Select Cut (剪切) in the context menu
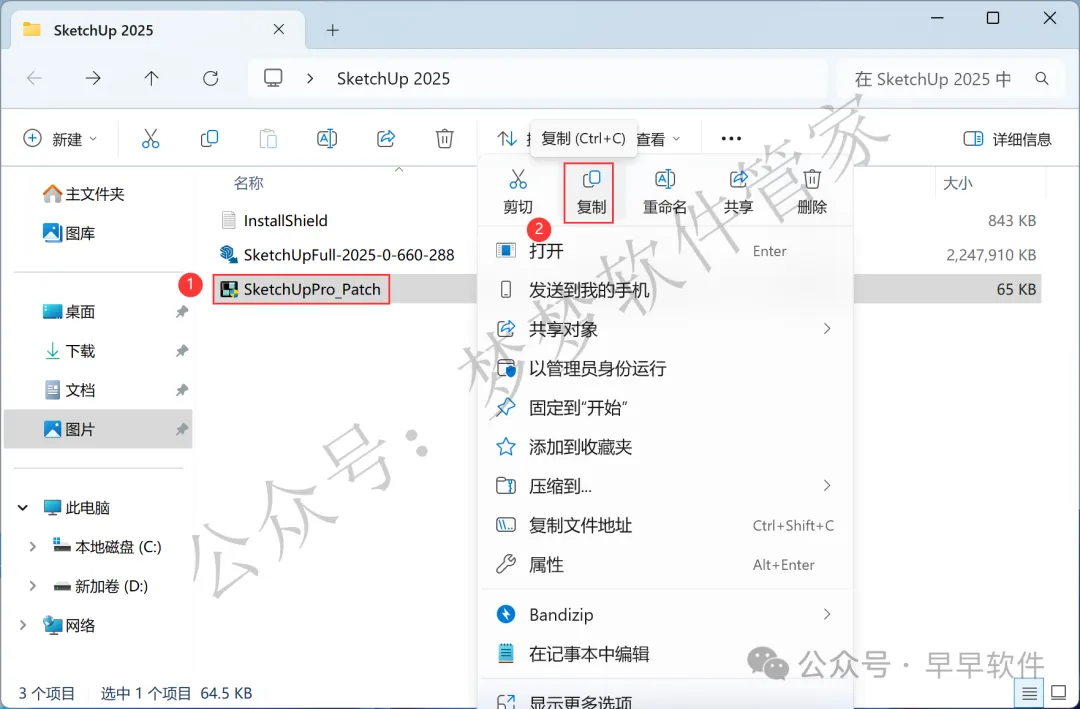 518,192
